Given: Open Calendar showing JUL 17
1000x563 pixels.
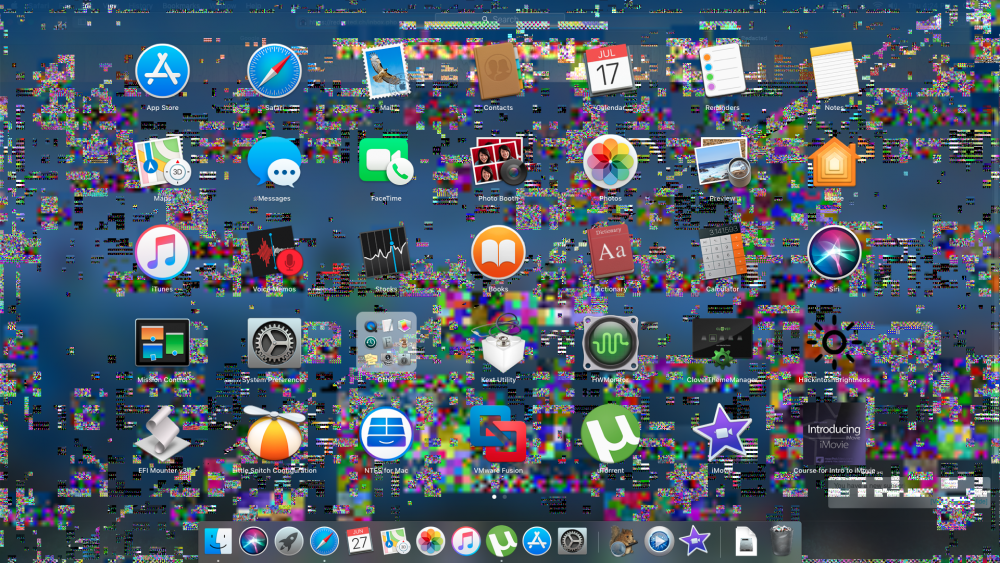Looking at the screenshot, I should [610, 71].
